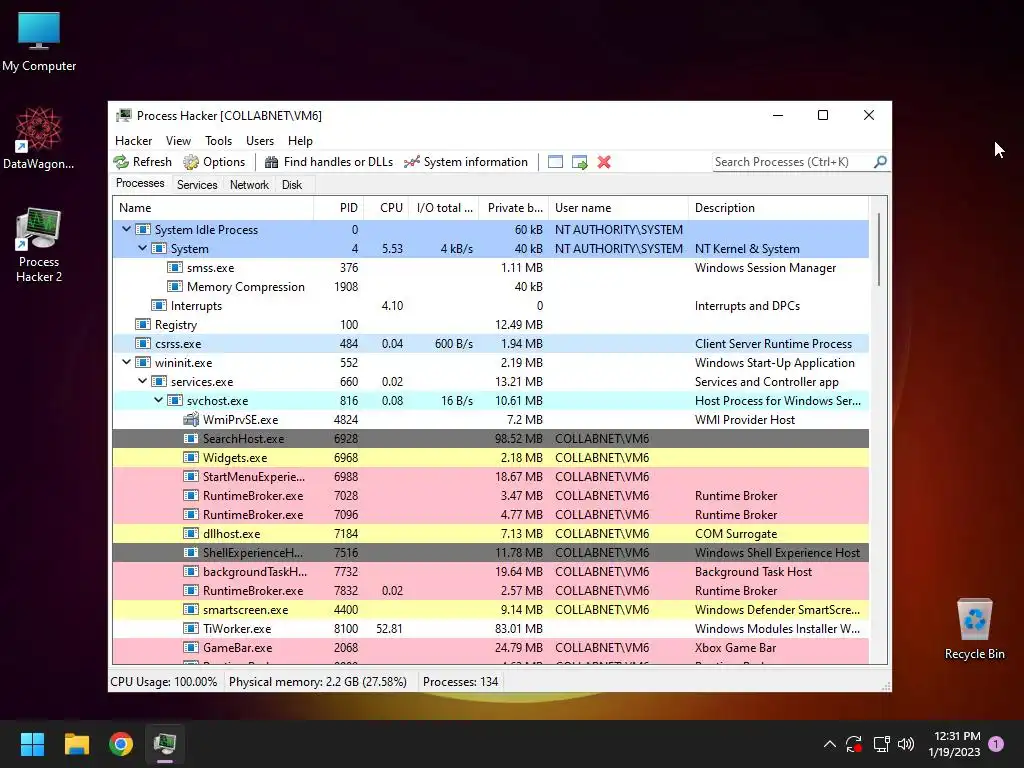The height and width of the screenshot is (768, 1024).
Task: Click the dllhost.exe process icon
Action: [191, 534]
